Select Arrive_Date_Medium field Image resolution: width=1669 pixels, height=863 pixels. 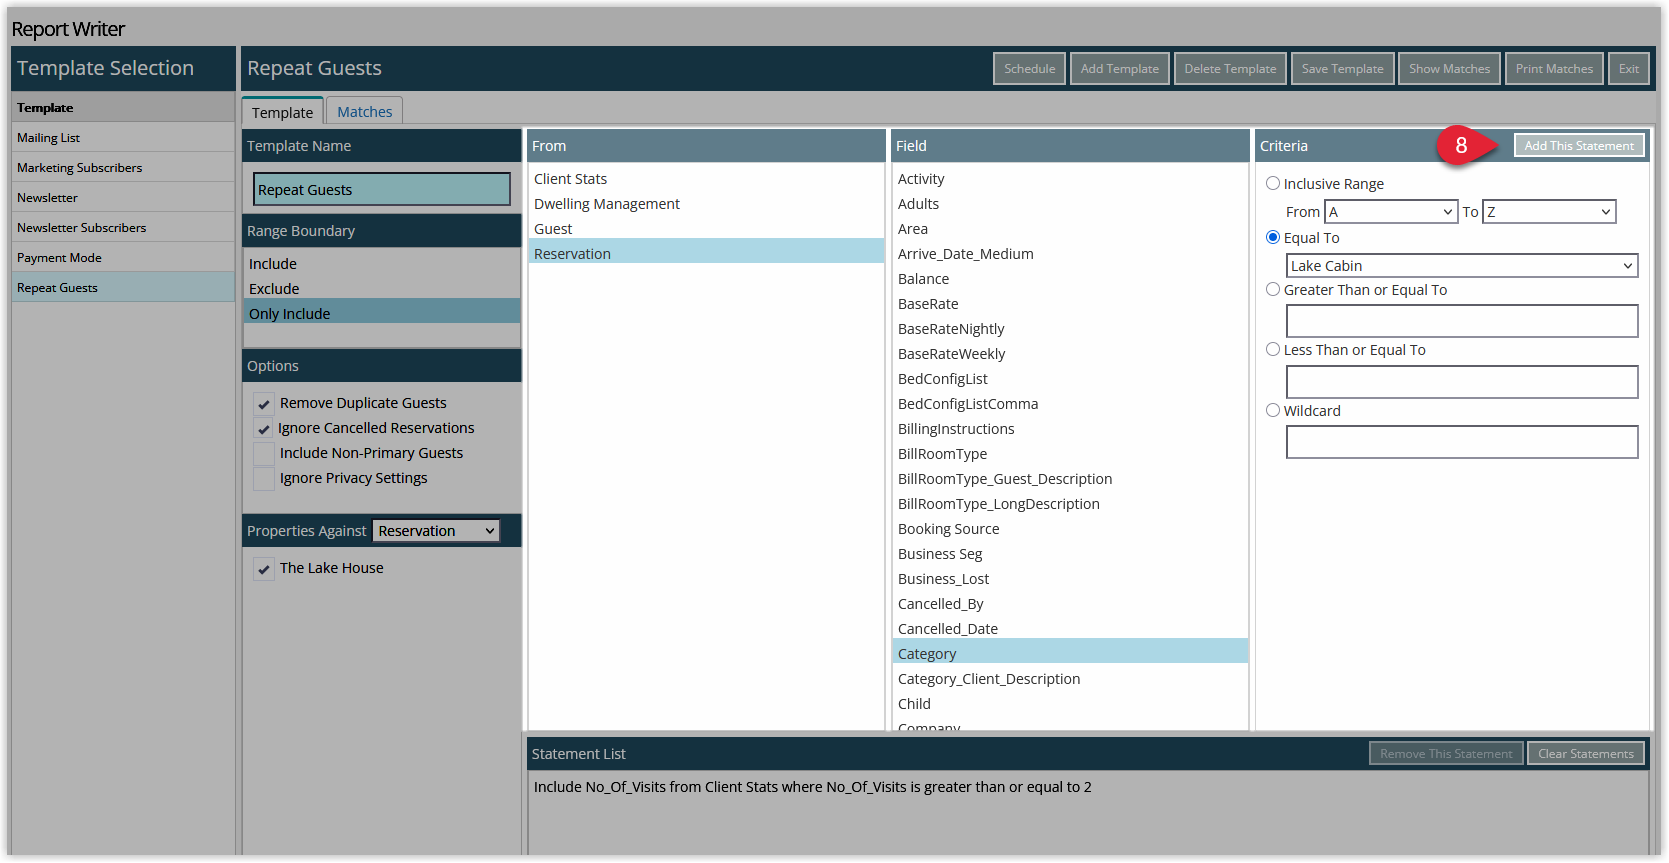[x=1070, y=254]
